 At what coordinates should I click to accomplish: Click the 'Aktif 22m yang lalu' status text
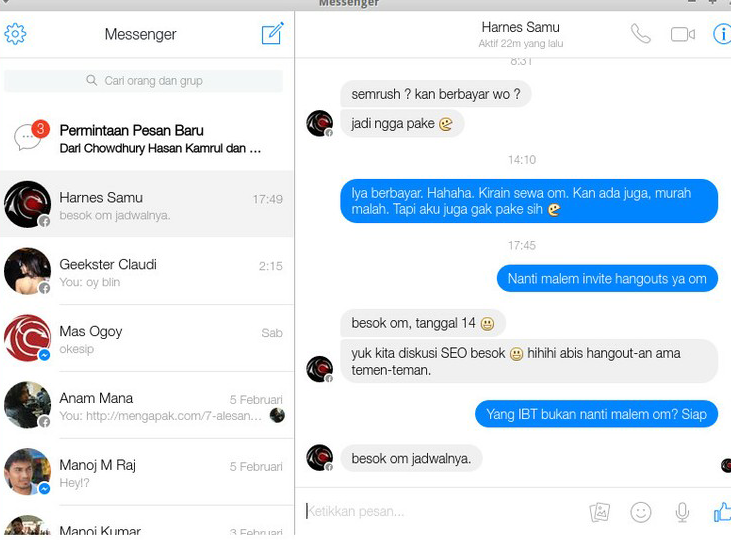click(521, 44)
